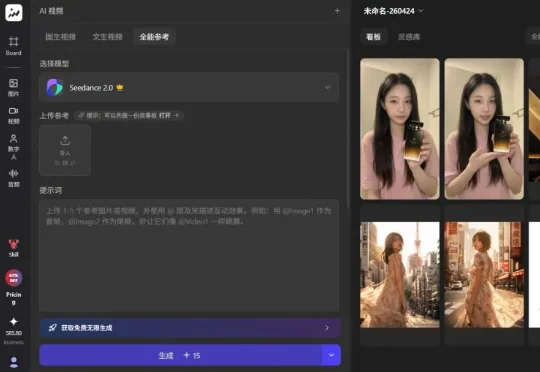Click the app logo in the sidebar
540x372 pixels.
(14, 12)
